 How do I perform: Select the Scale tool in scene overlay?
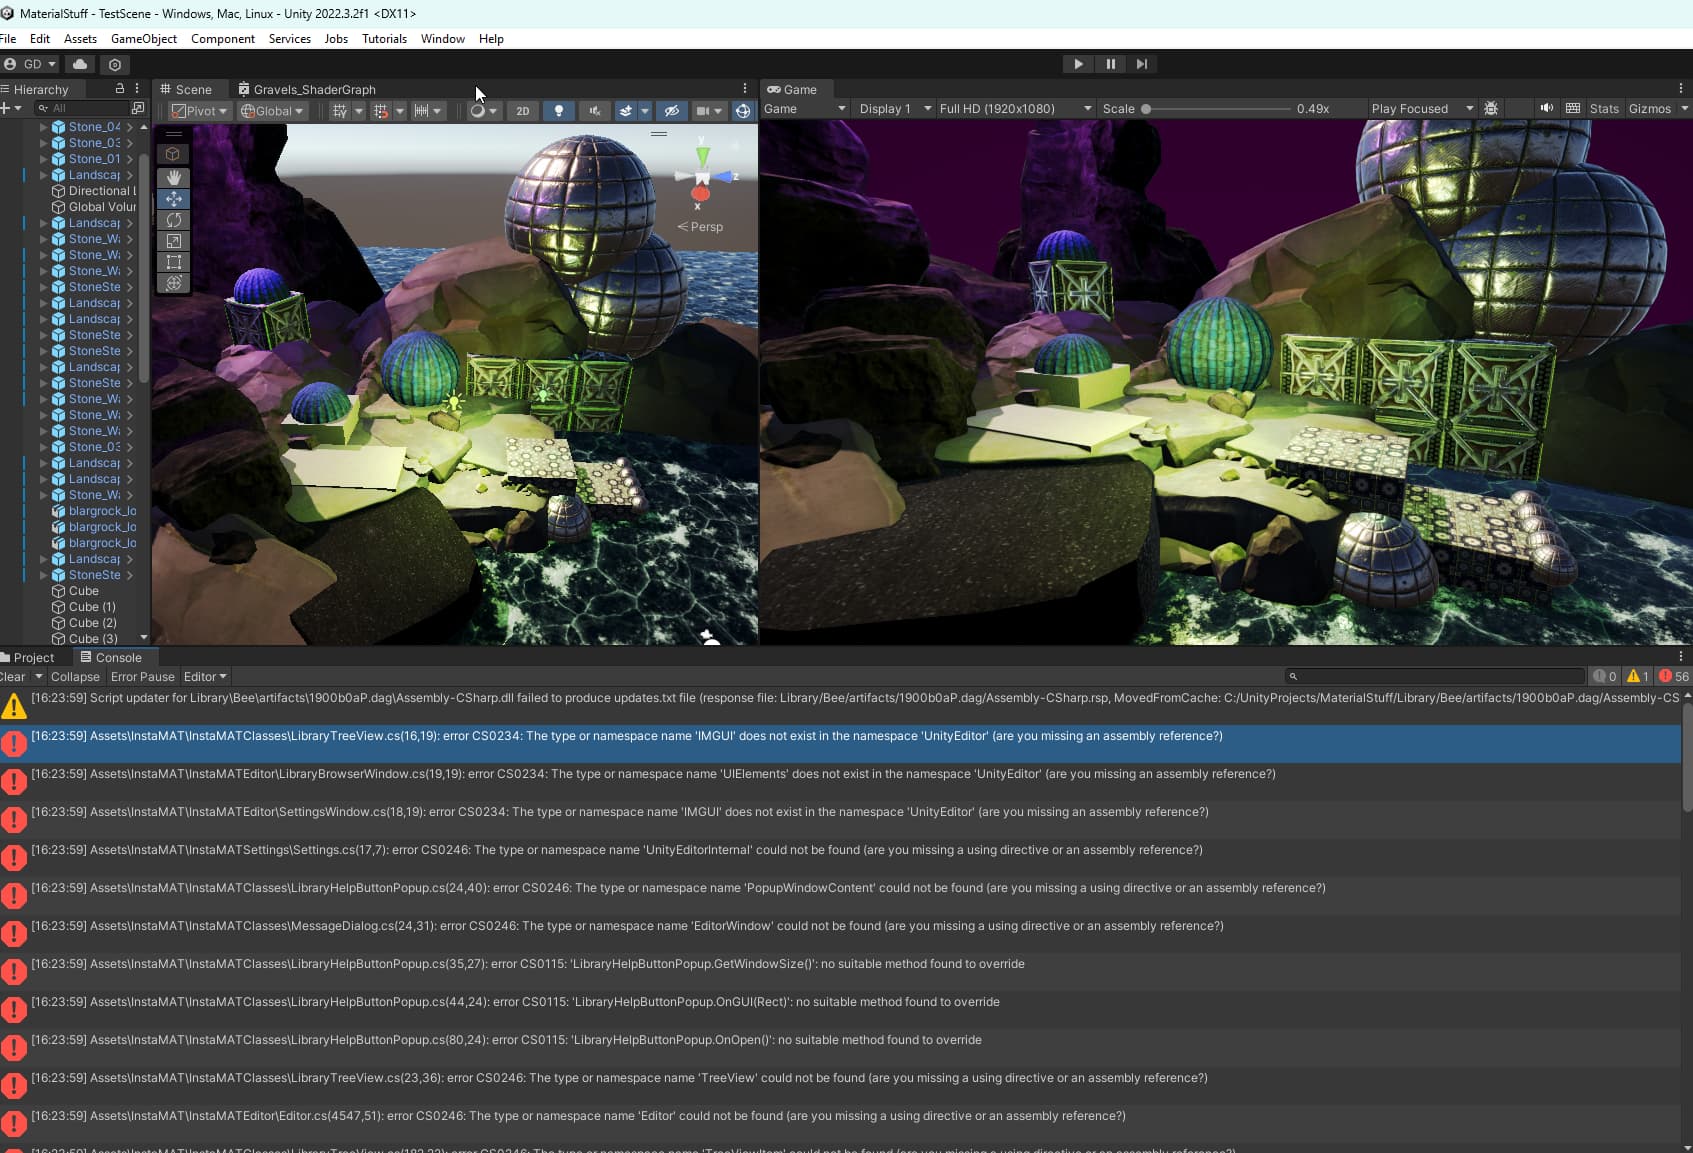173,241
